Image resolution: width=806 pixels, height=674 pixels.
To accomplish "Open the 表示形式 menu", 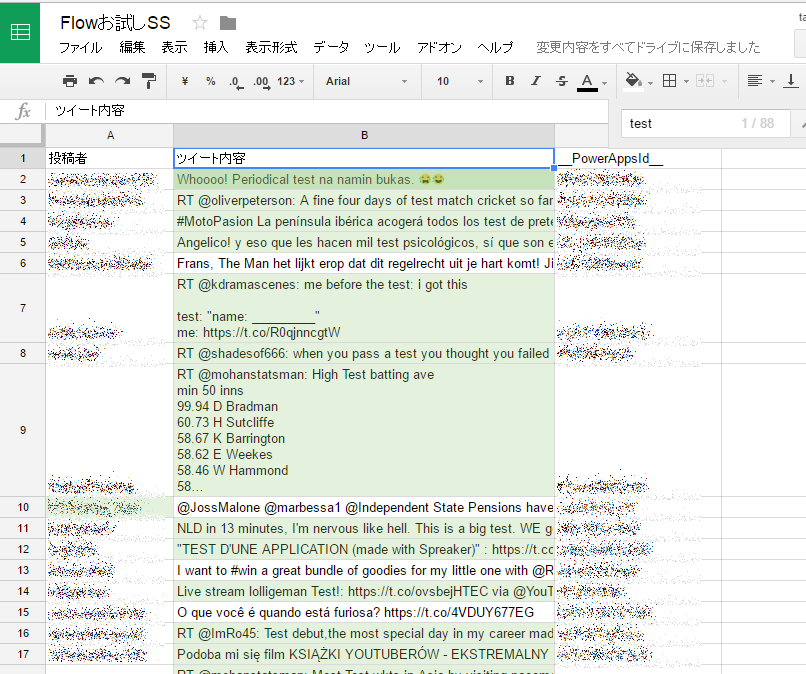I will [x=271, y=47].
